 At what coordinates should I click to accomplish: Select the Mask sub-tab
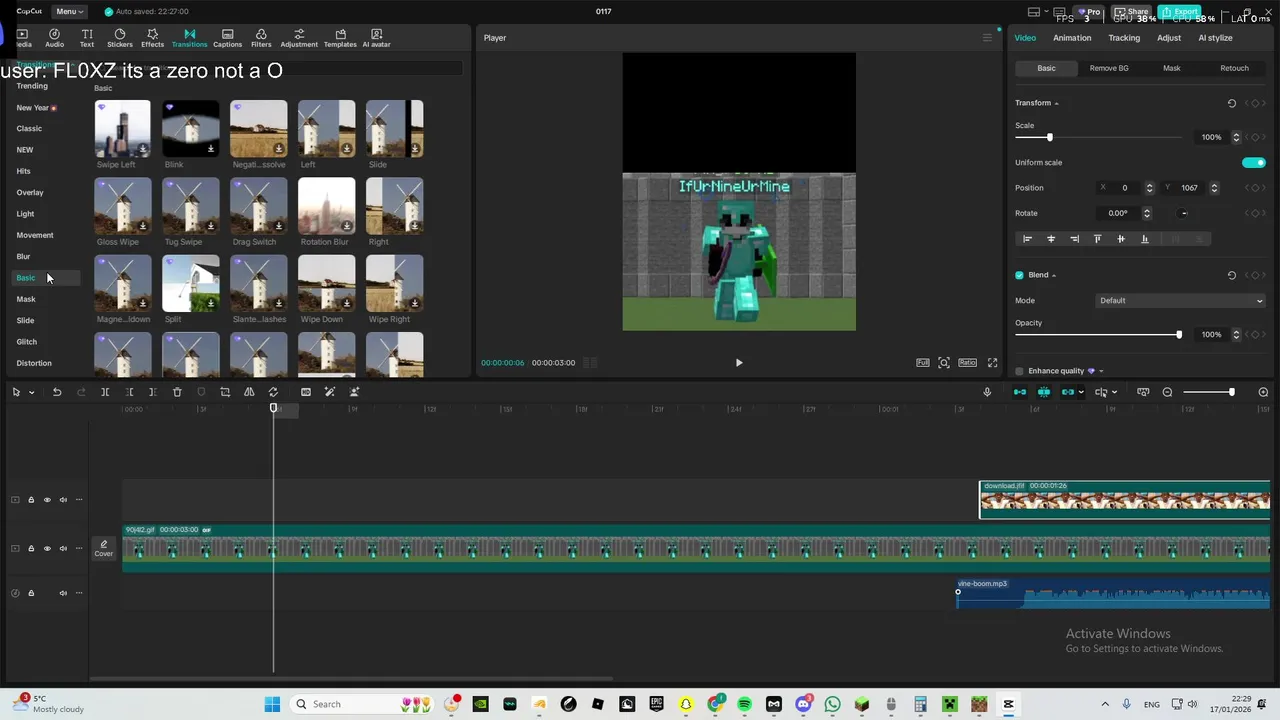[1172, 68]
